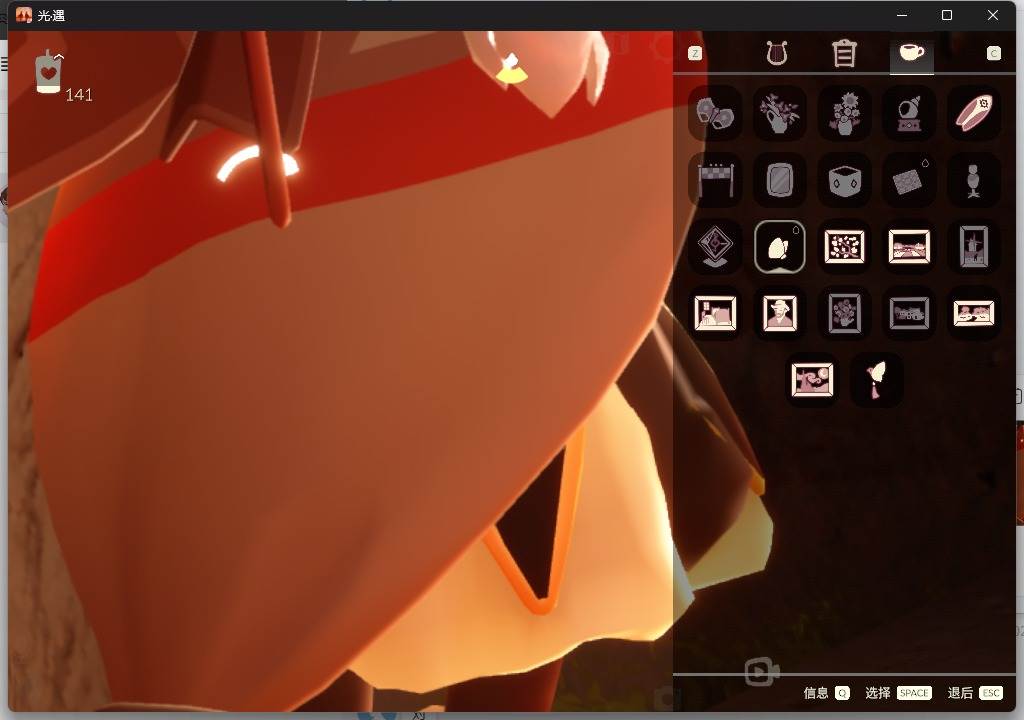The image size is (1024, 720).
Task: Select the dark sunflowers painting
Action: [844, 313]
